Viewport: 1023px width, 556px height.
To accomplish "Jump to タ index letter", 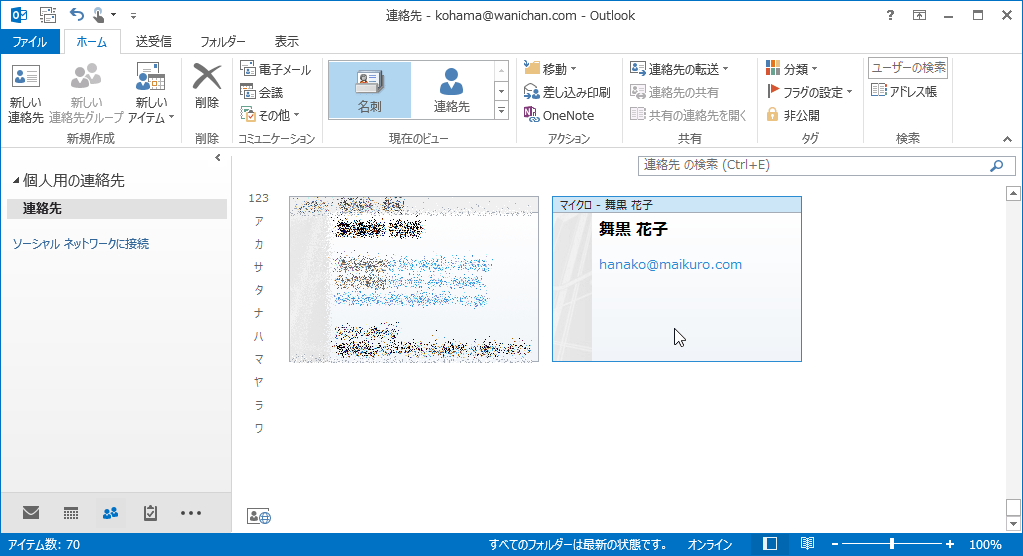I will tap(258, 290).
